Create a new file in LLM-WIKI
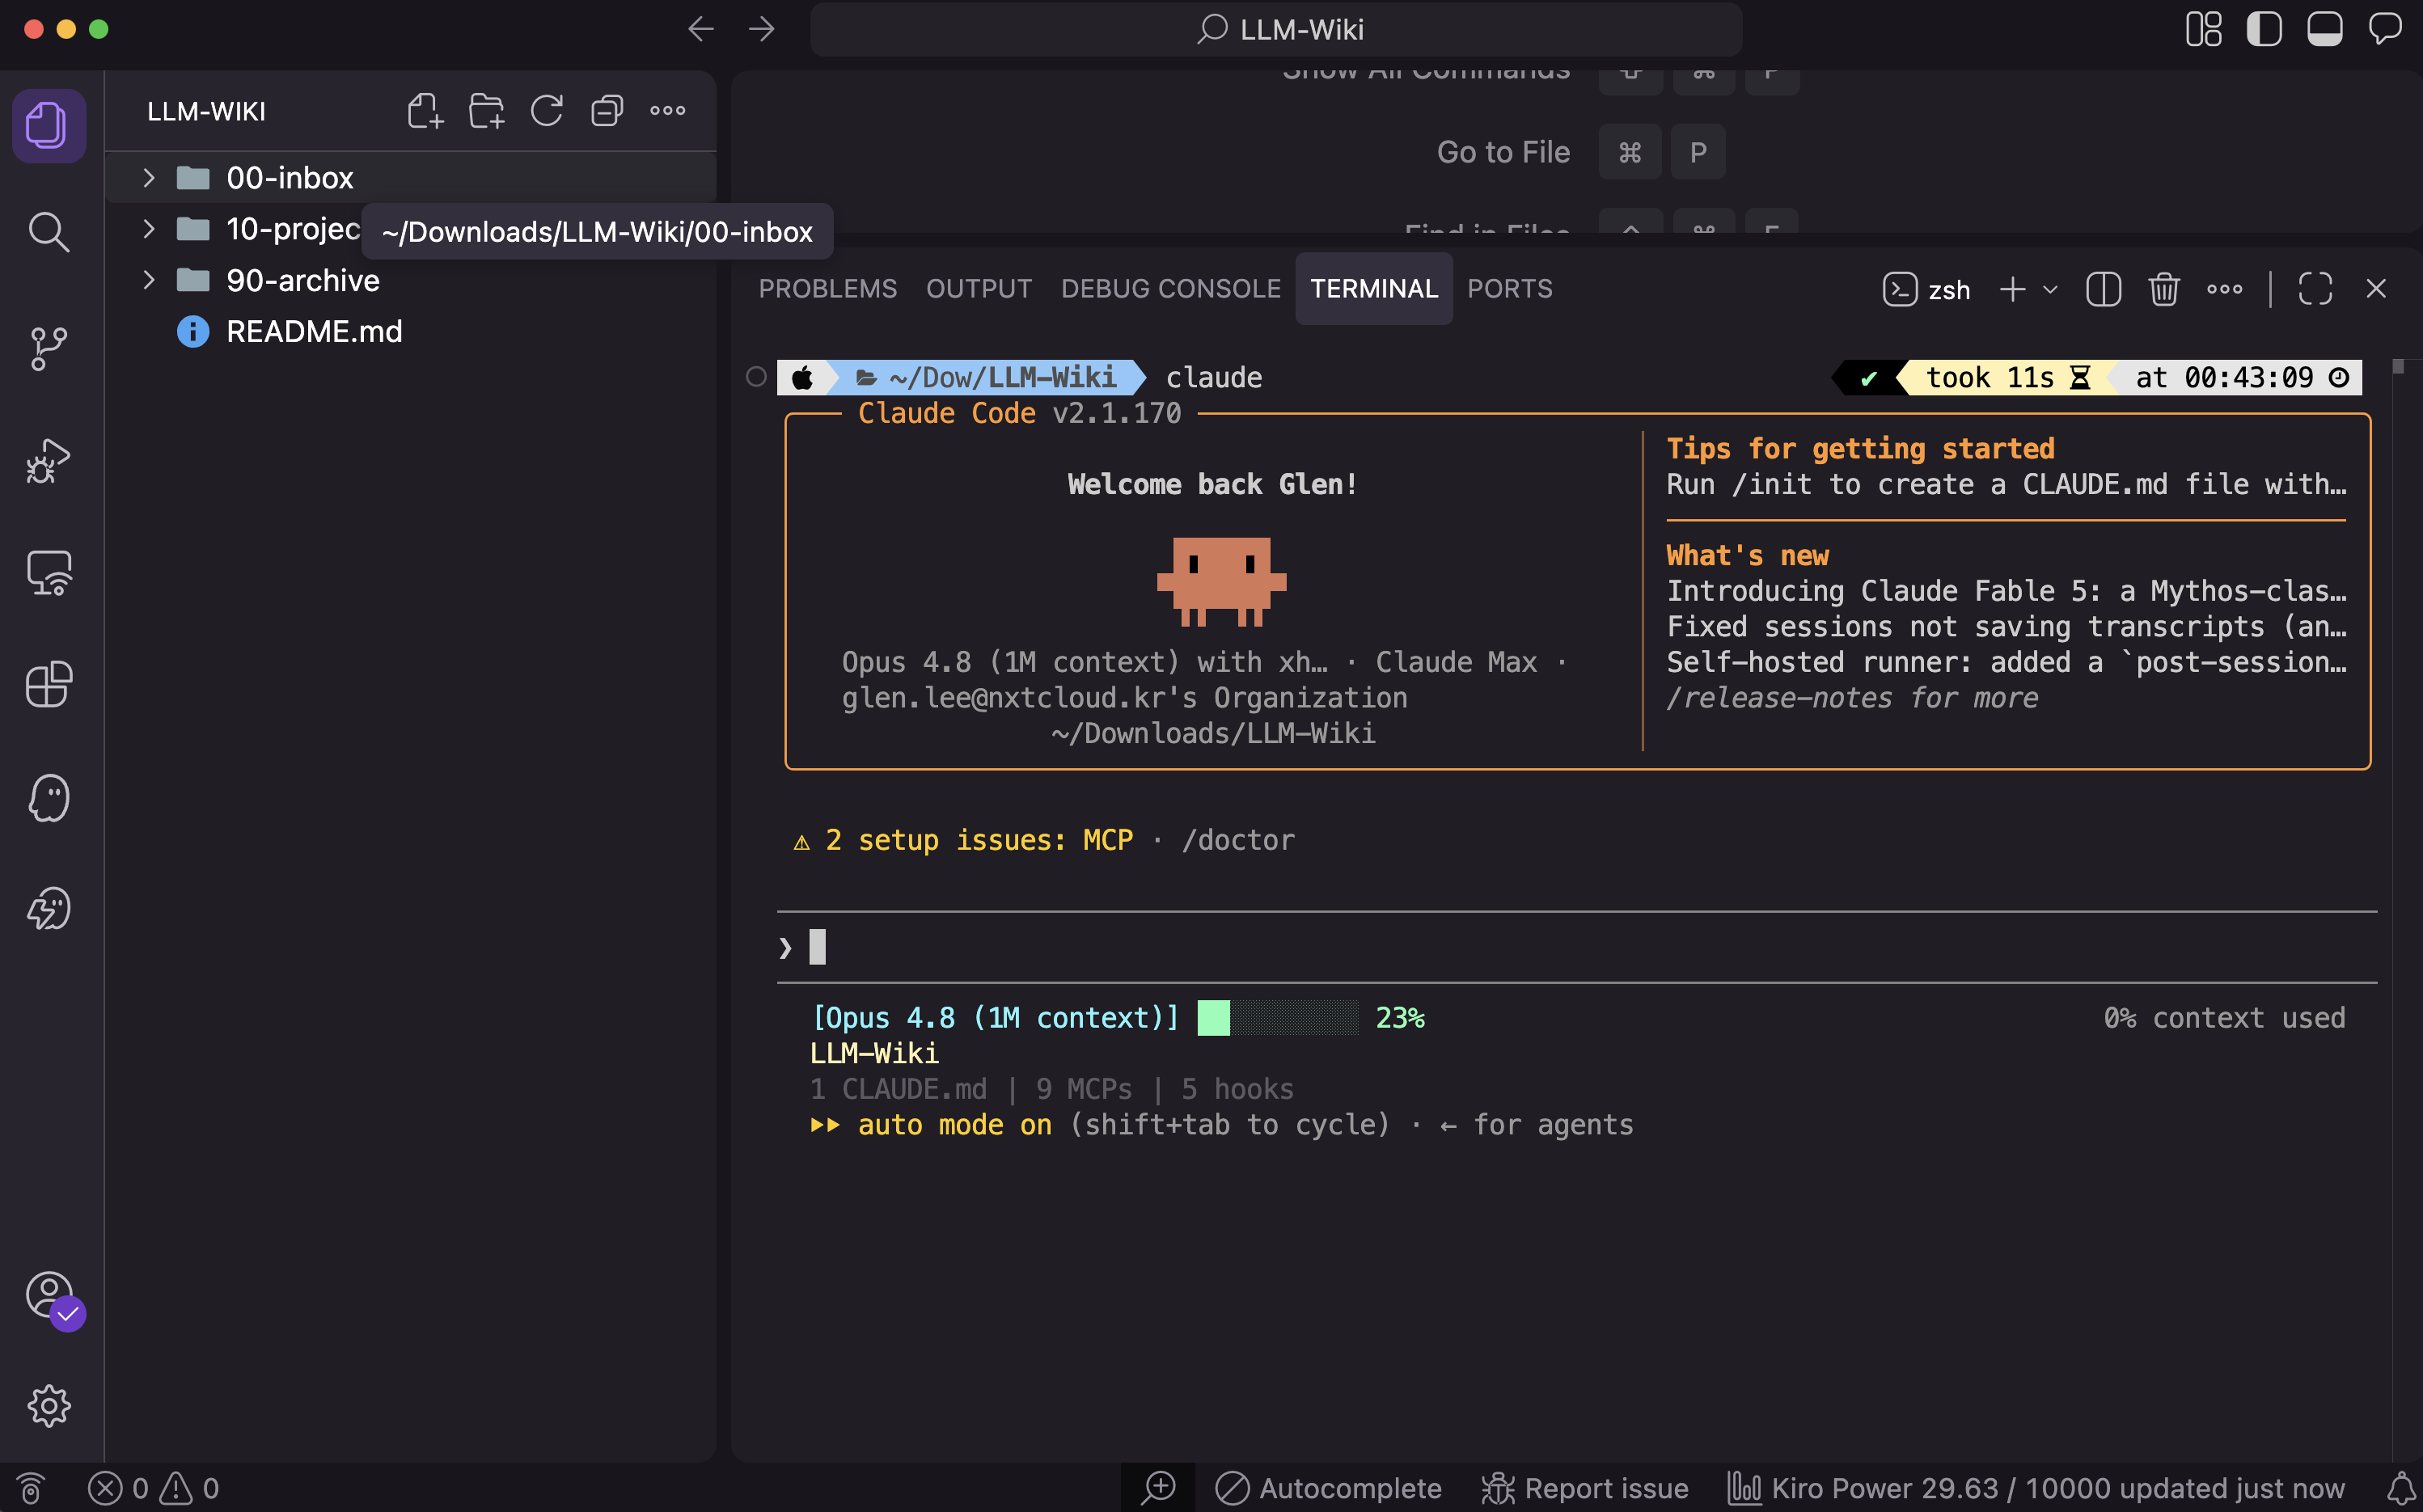The image size is (2423, 1512). pos(425,111)
